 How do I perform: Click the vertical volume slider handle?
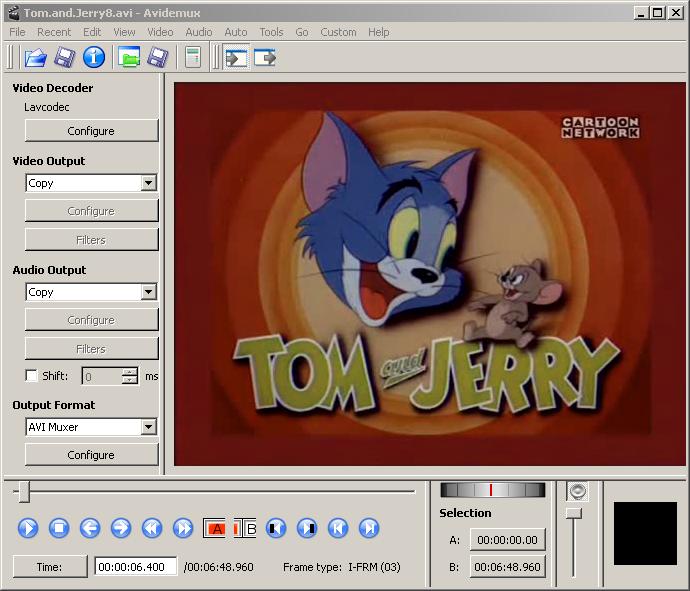(574, 513)
